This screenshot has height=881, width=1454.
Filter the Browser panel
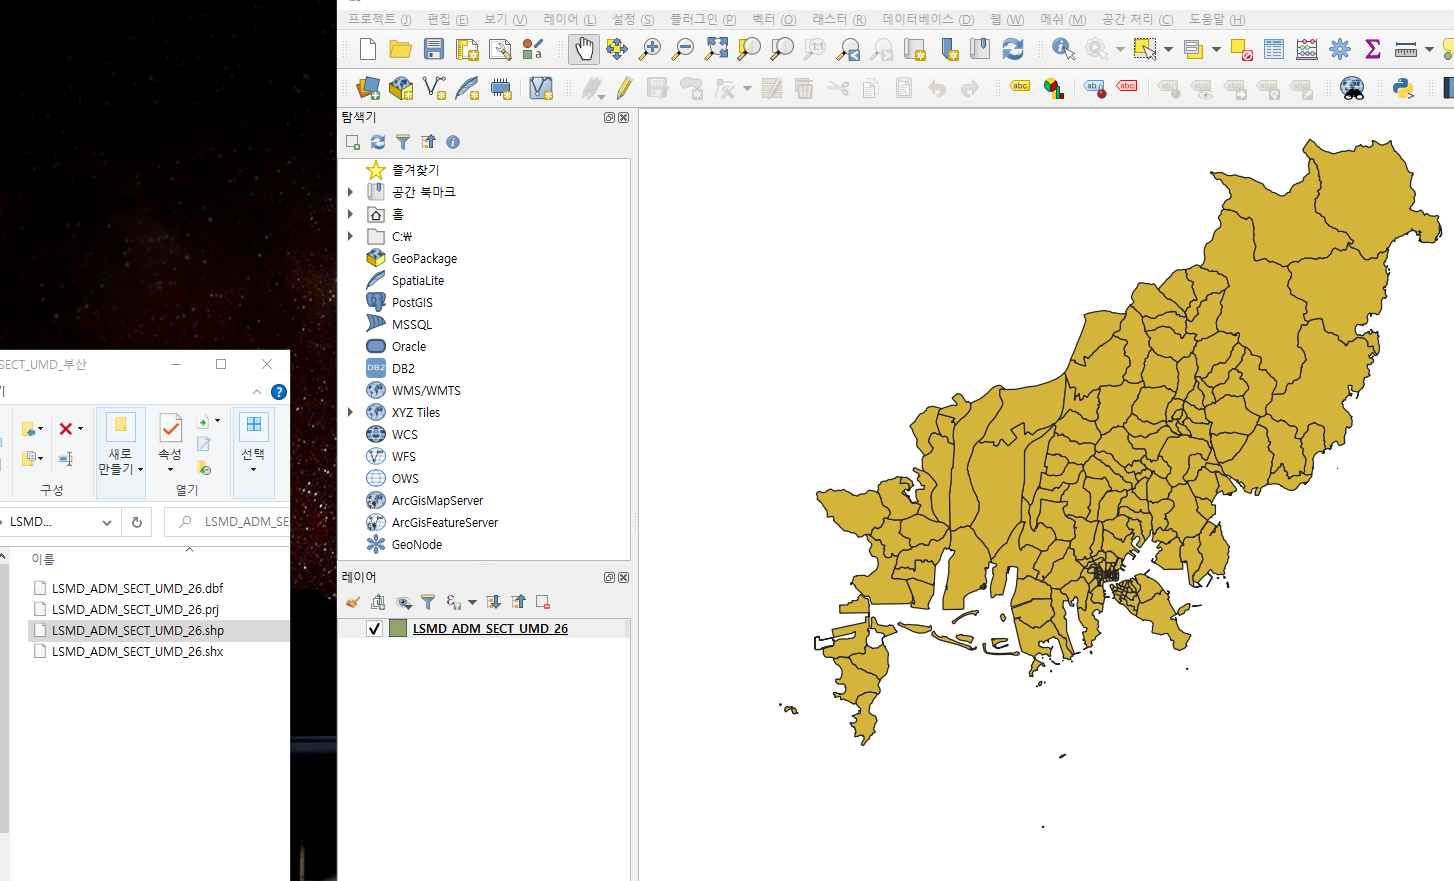tap(402, 142)
